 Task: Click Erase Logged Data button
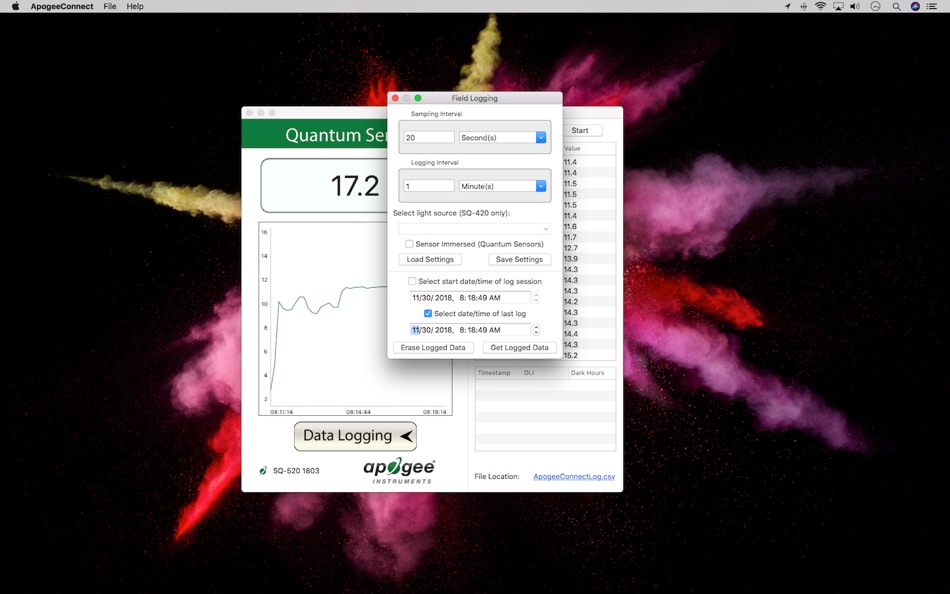(433, 348)
